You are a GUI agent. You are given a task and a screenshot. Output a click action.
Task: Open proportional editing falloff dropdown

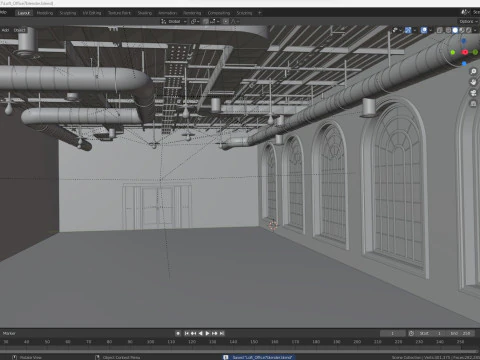click(x=235, y=21)
